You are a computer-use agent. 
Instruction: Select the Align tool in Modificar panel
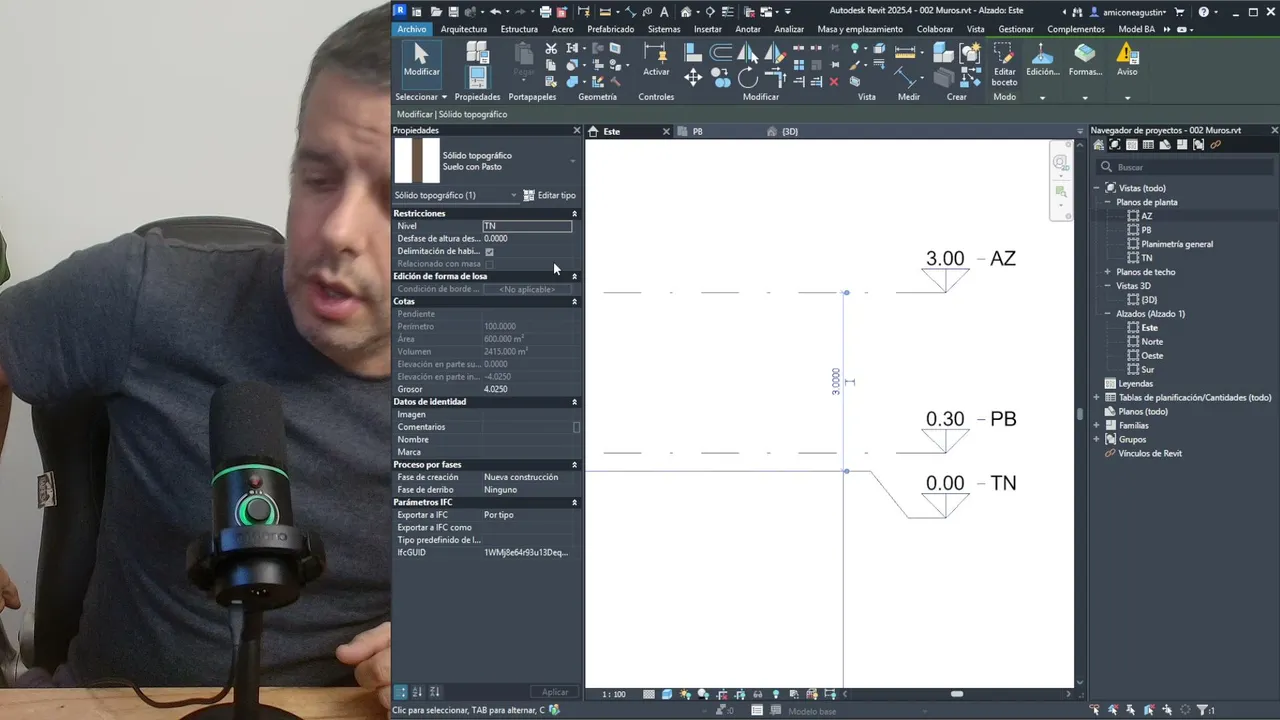click(x=693, y=52)
